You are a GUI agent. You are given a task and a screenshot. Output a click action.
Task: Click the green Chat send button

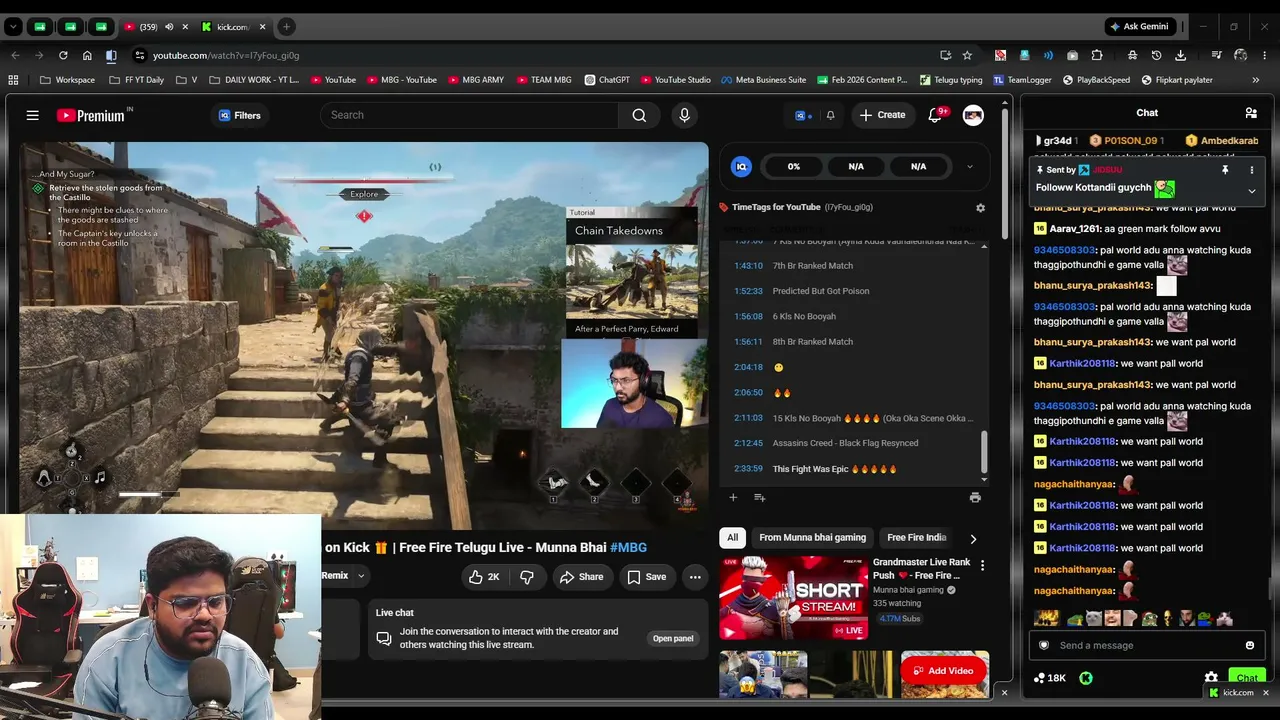[x=1246, y=678]
